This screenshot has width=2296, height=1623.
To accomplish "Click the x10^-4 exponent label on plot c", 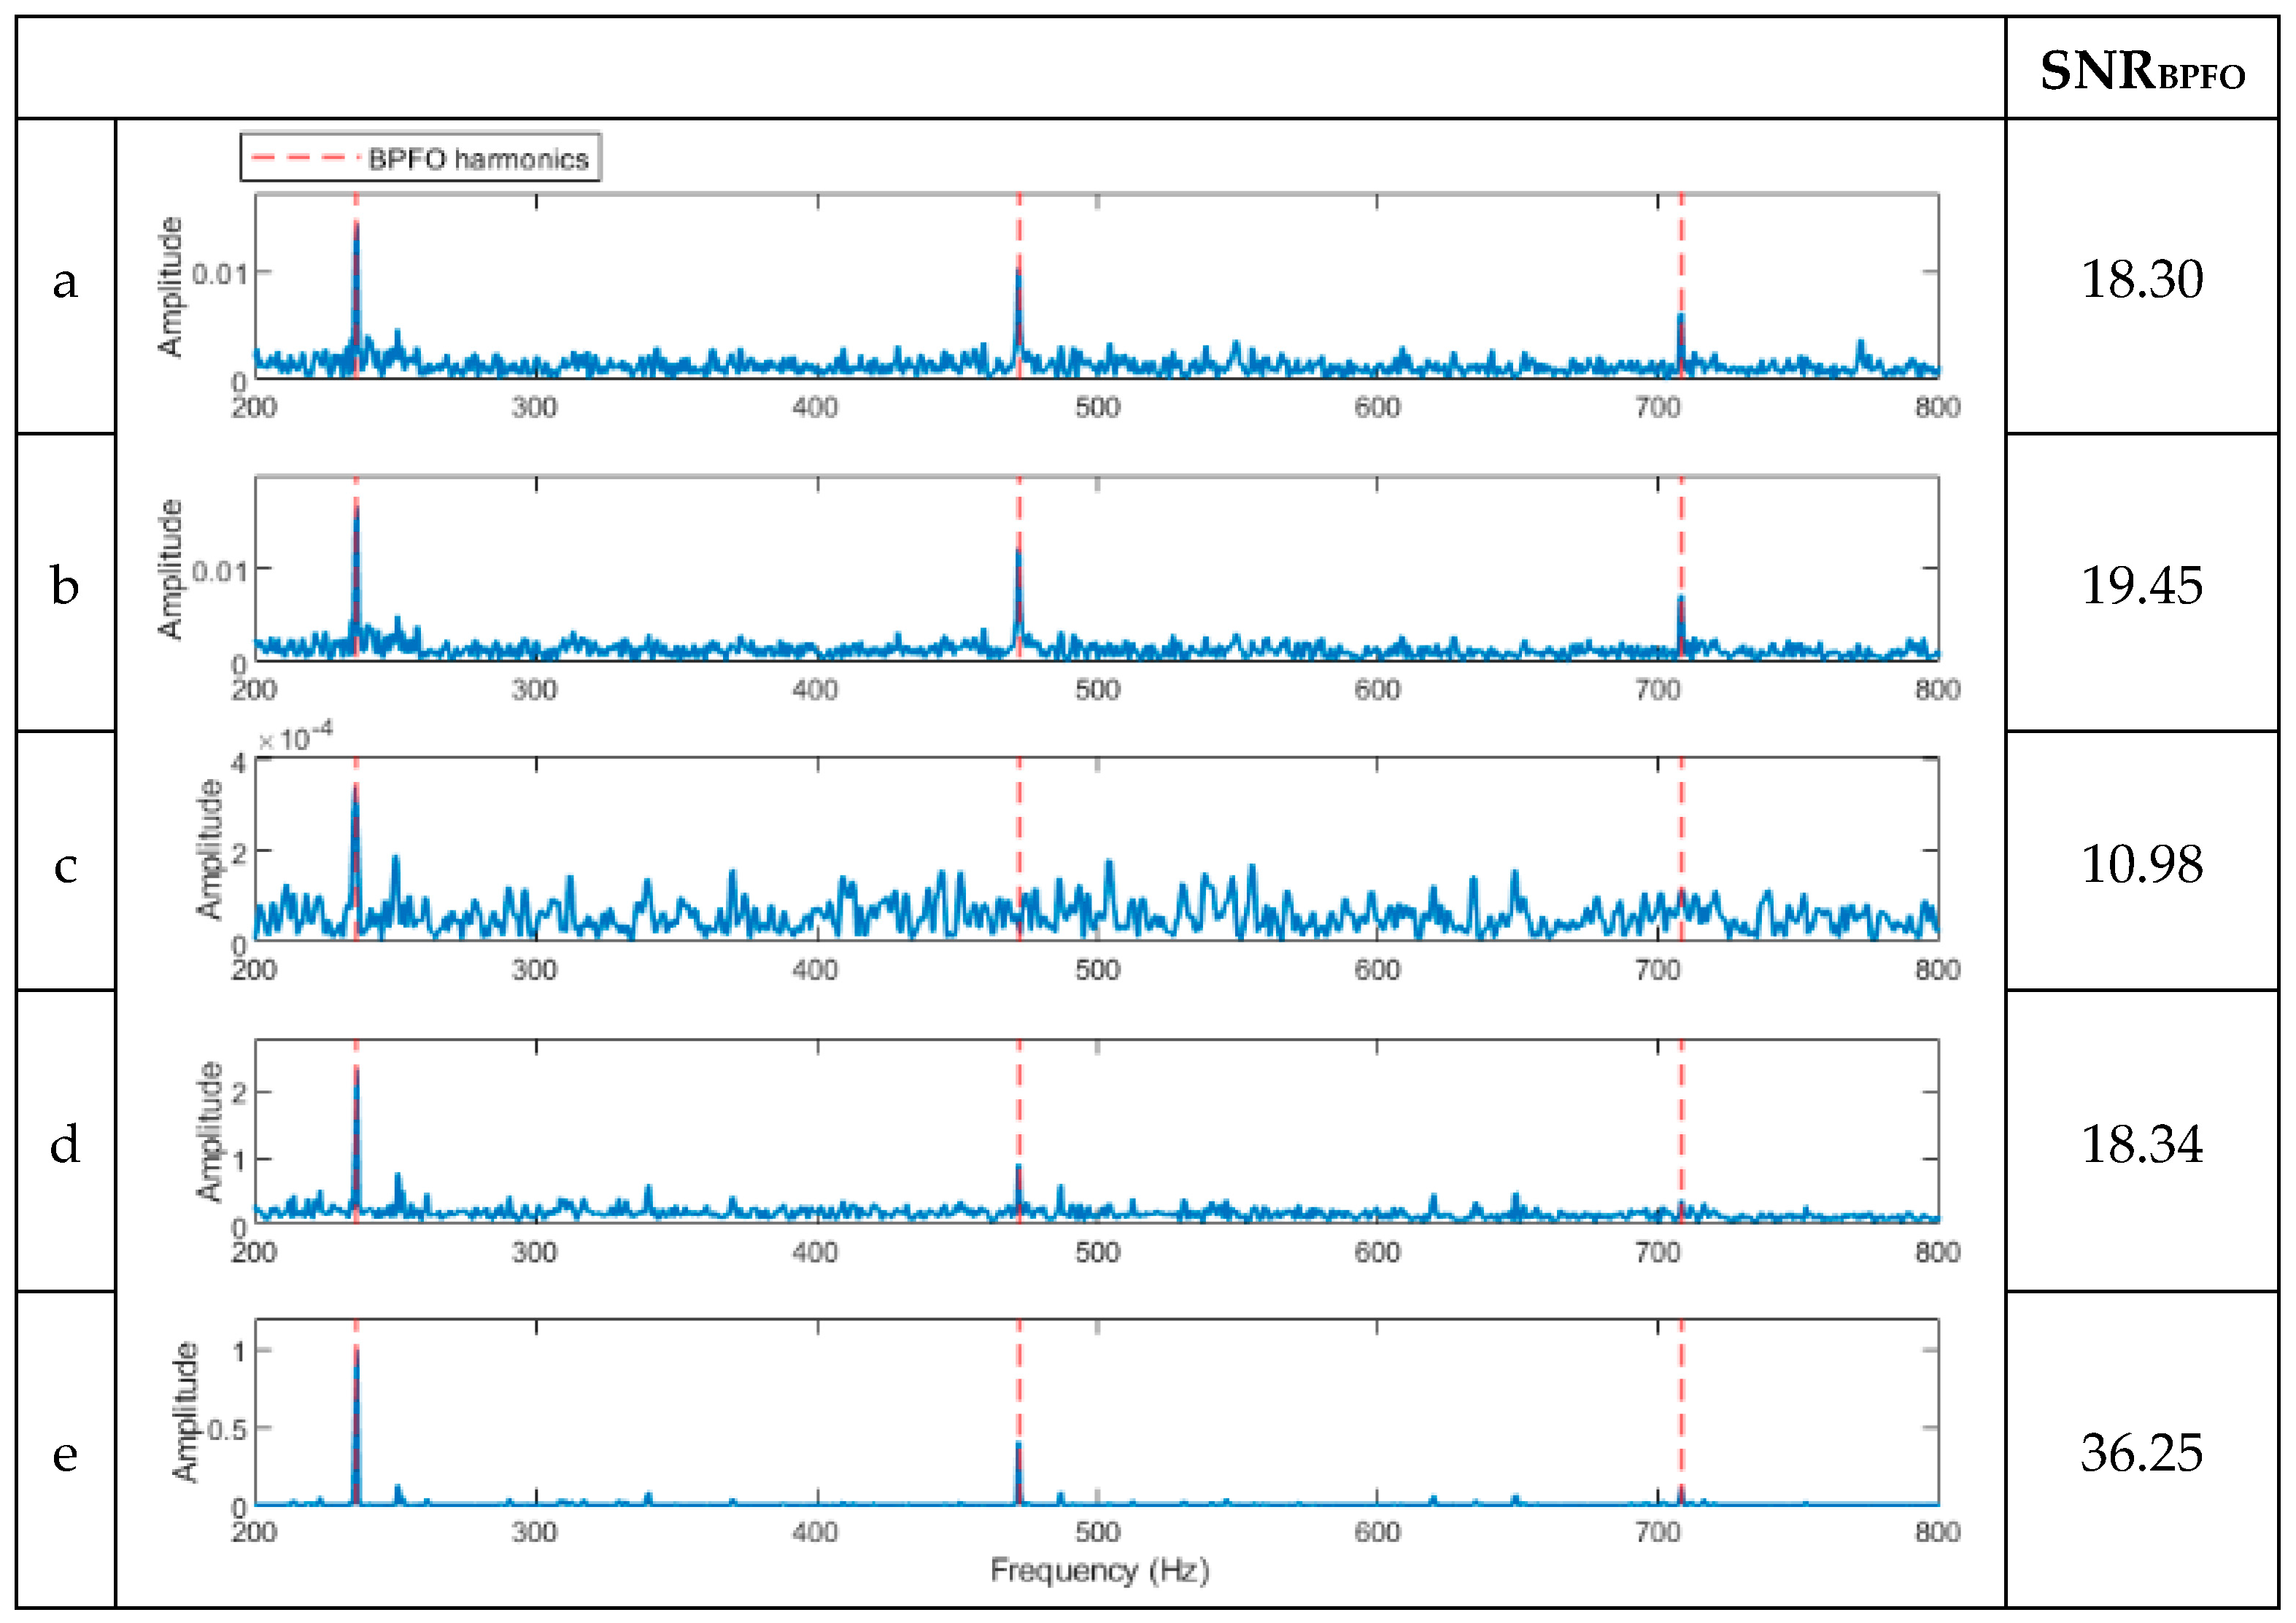I will 295,738.
